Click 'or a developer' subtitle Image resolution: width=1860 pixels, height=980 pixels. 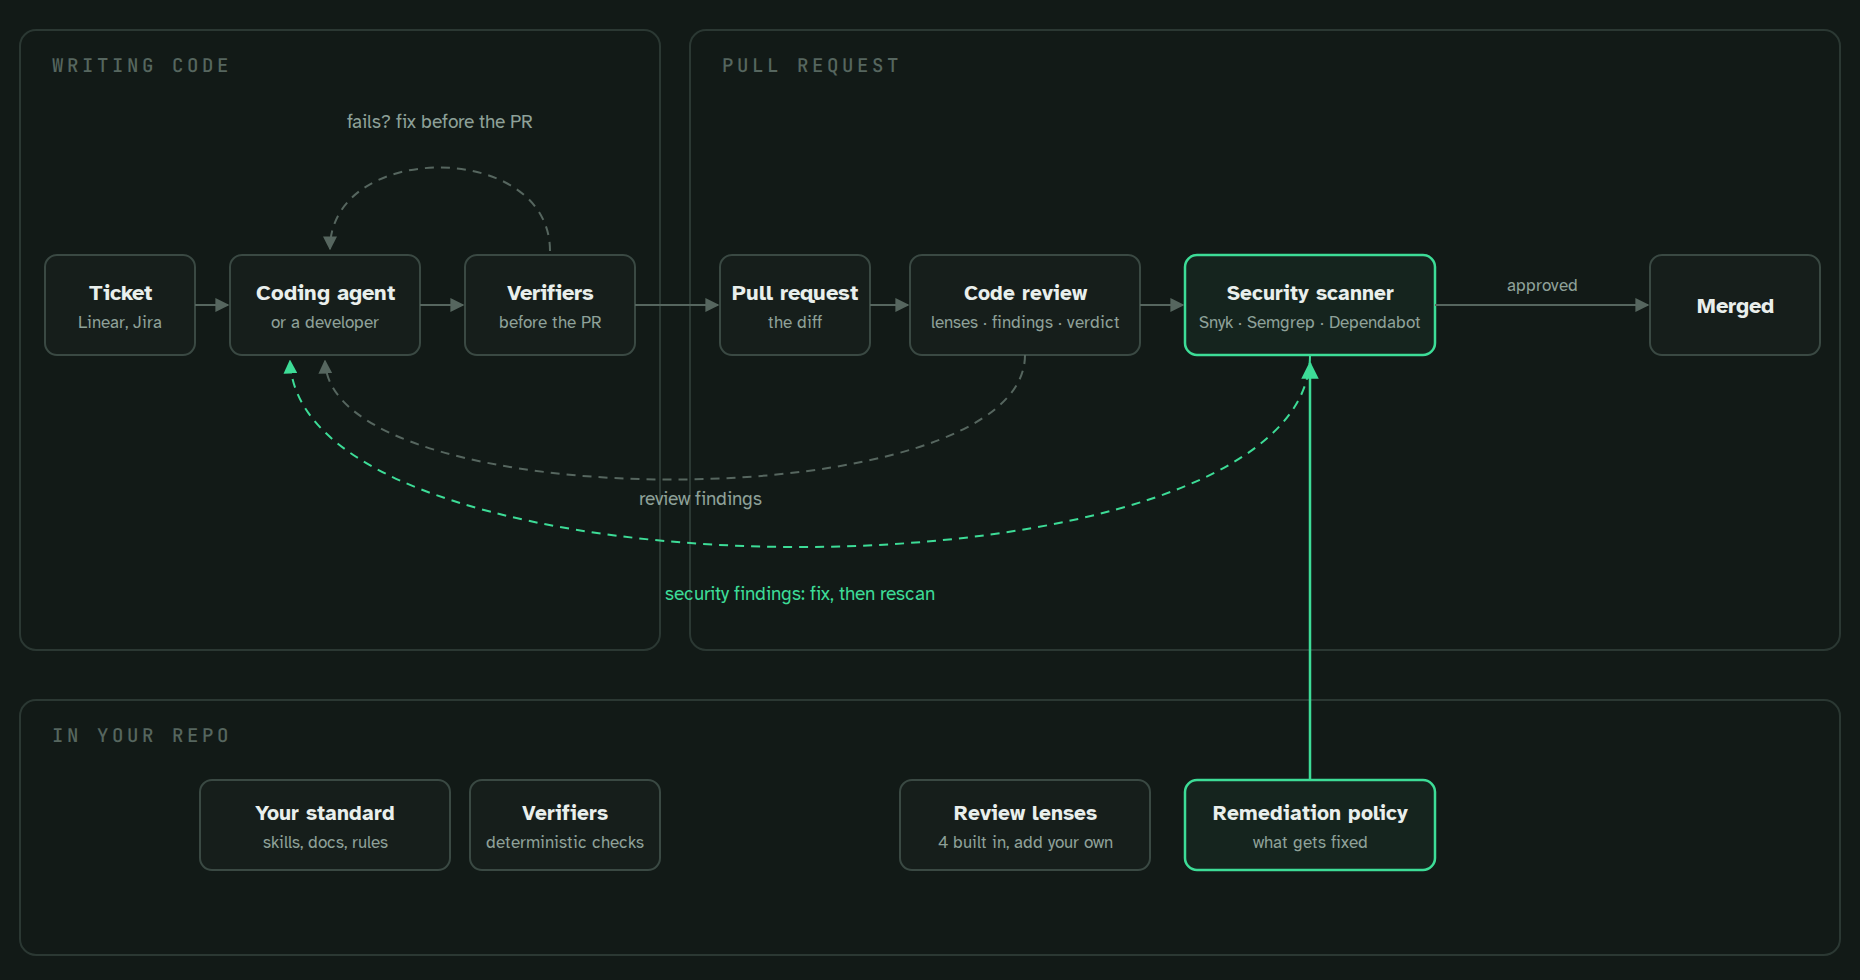point(325,322)
